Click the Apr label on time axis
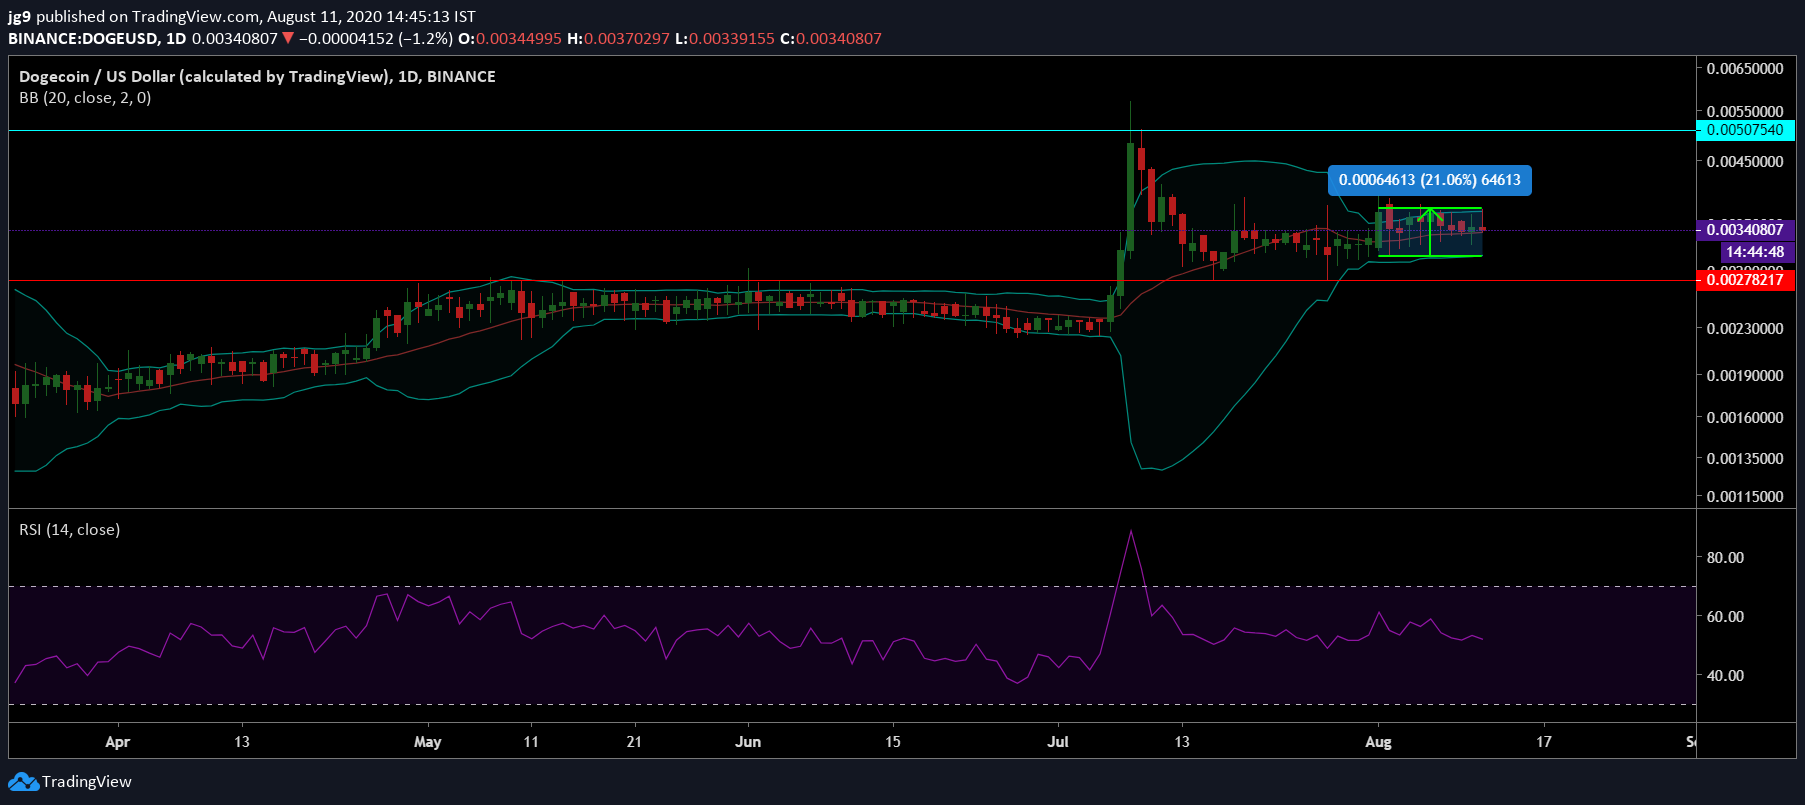The width and height of the screenshot is (1805, 805). point(117,742)
